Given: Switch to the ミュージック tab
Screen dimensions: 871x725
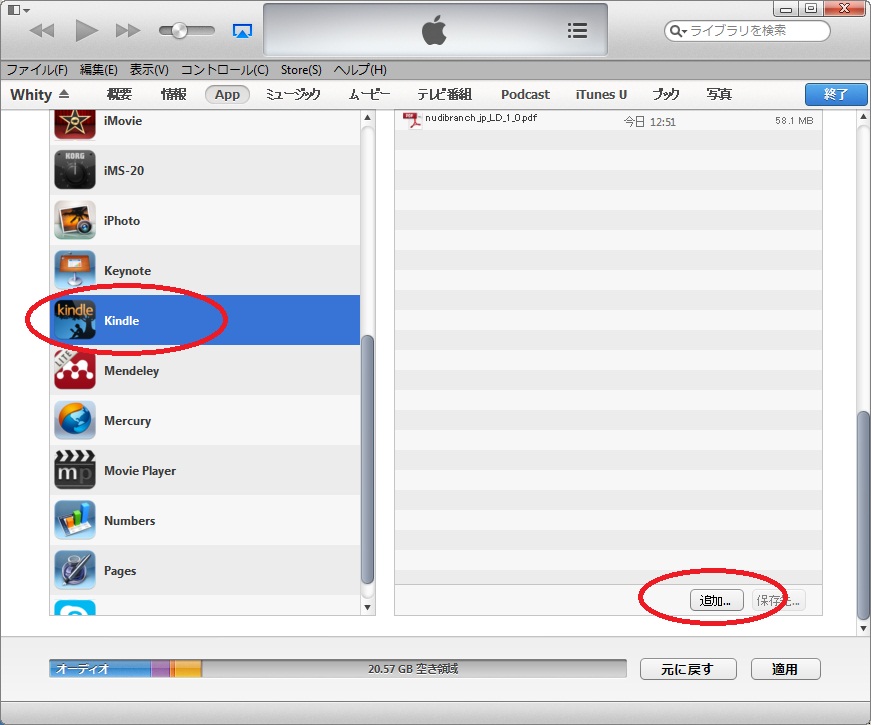Looking at the screenshot, I should tap(293, 94).
